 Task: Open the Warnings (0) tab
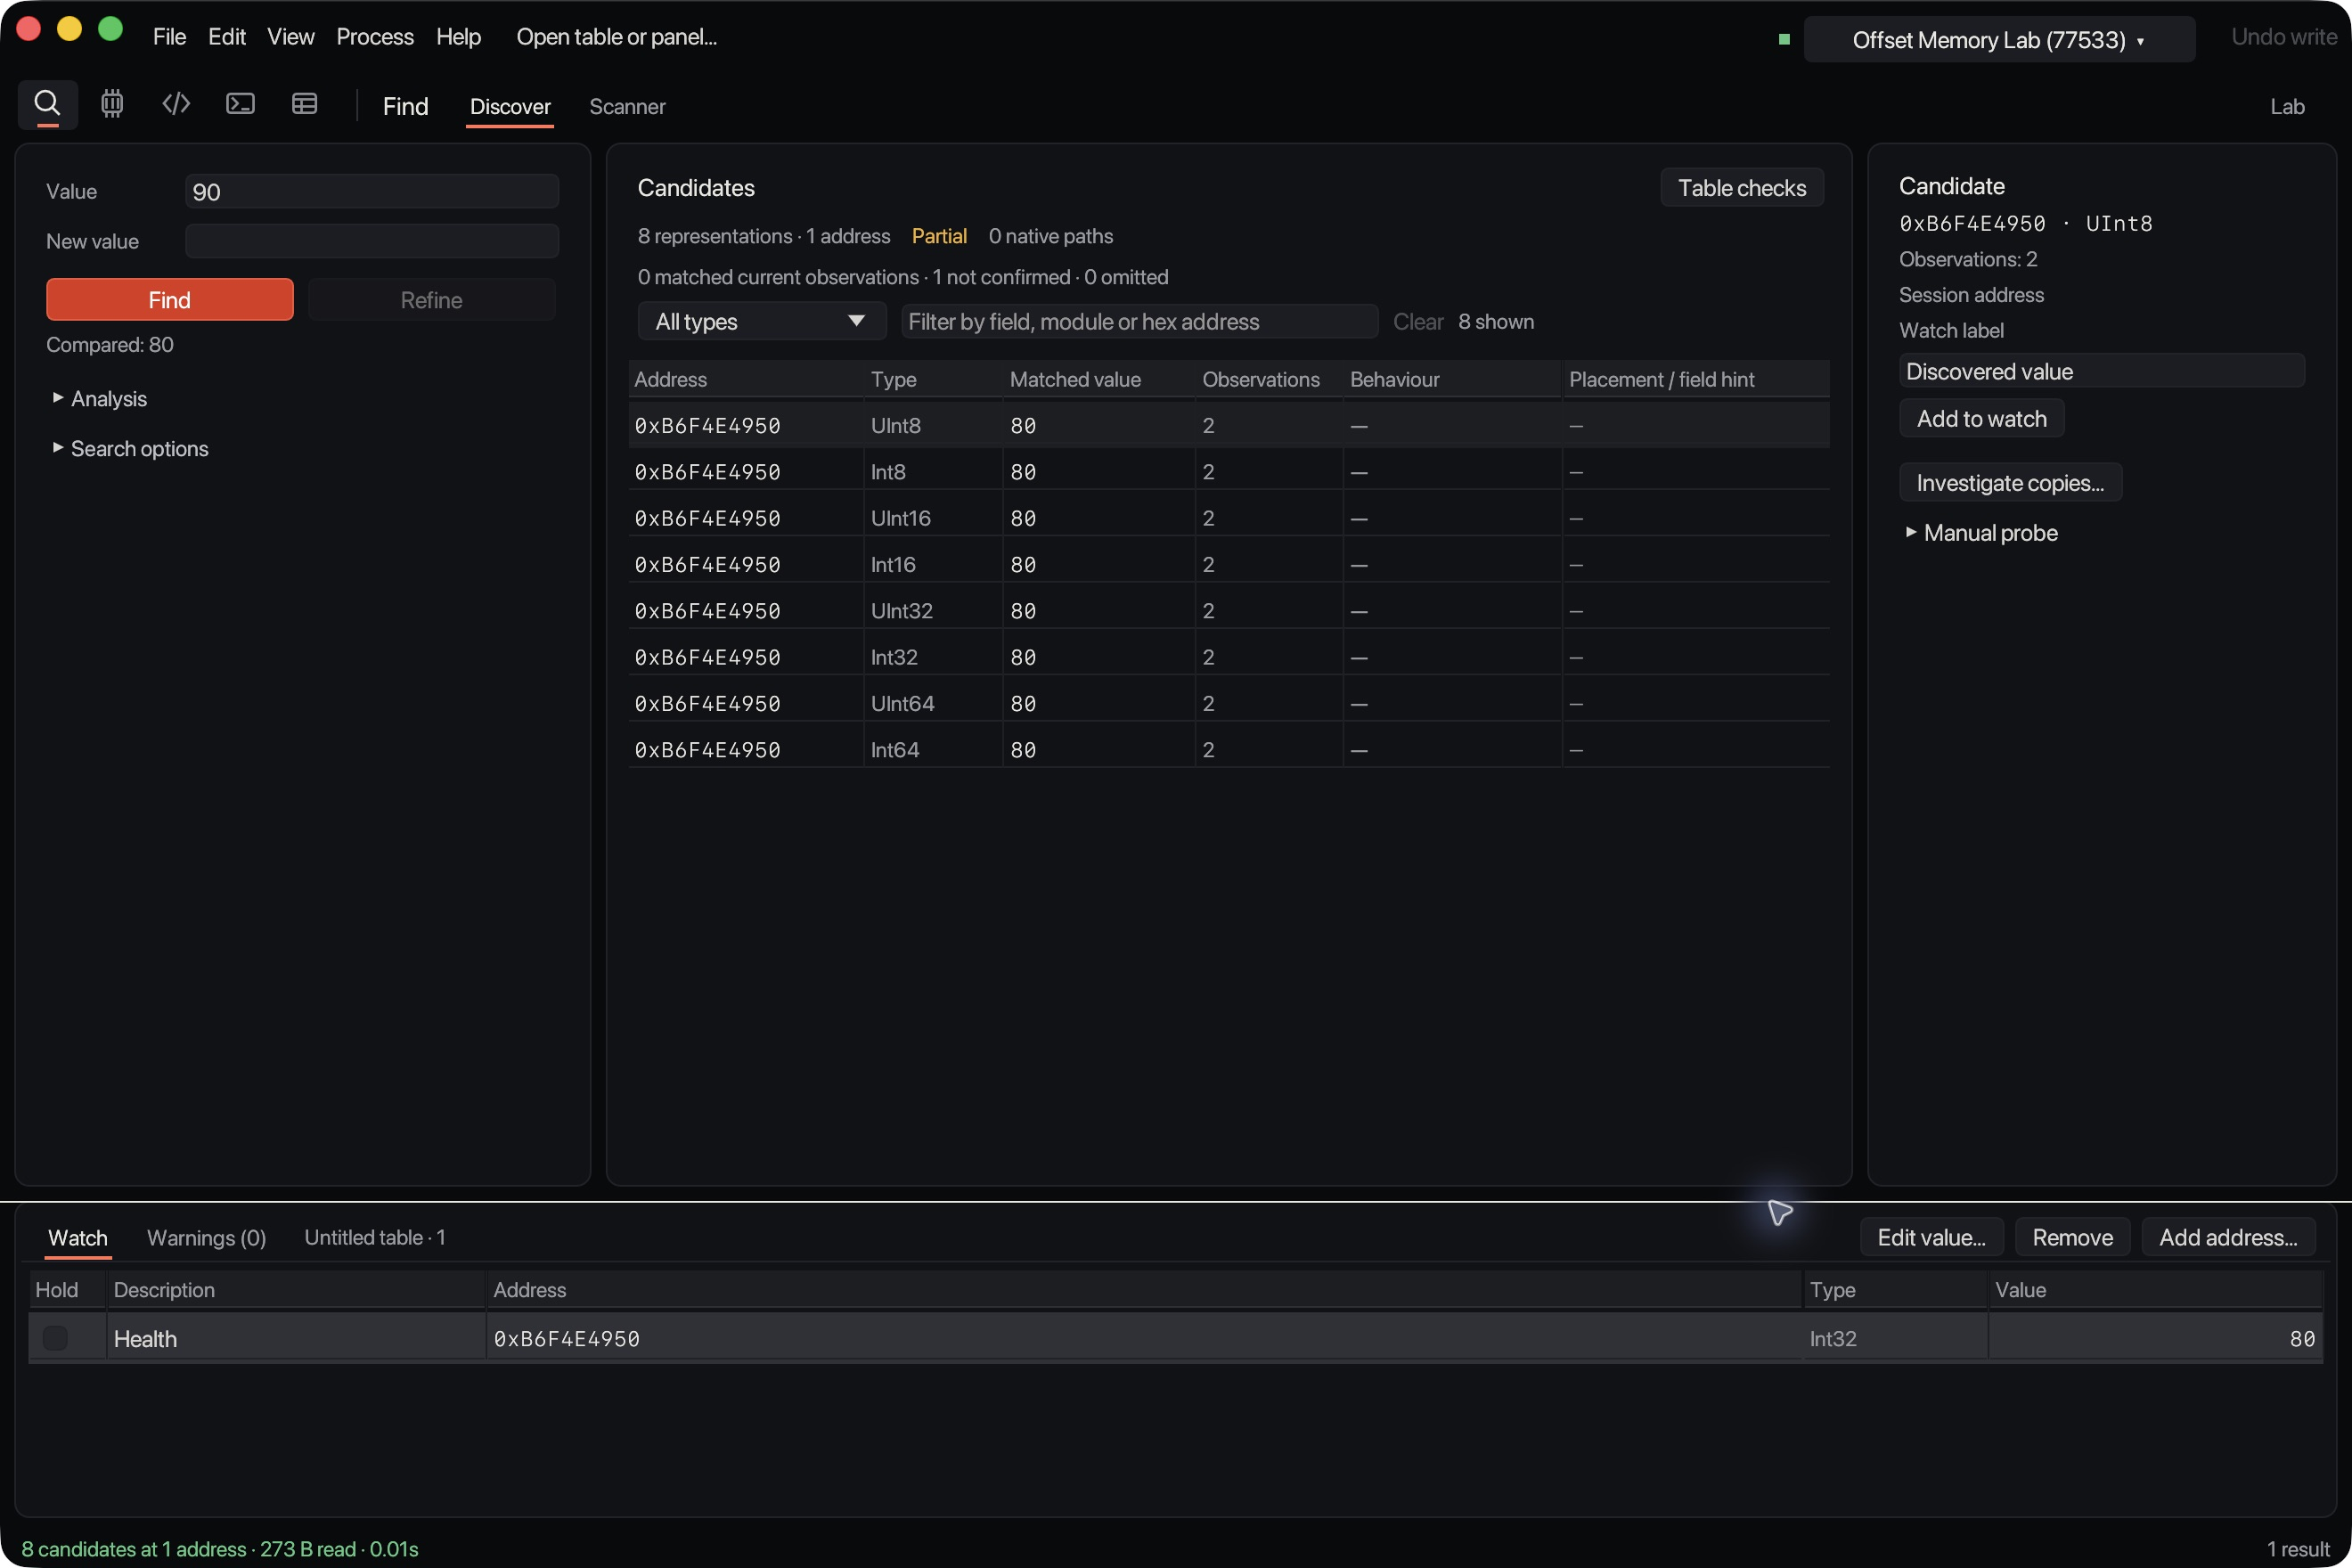pos(206,1237)
